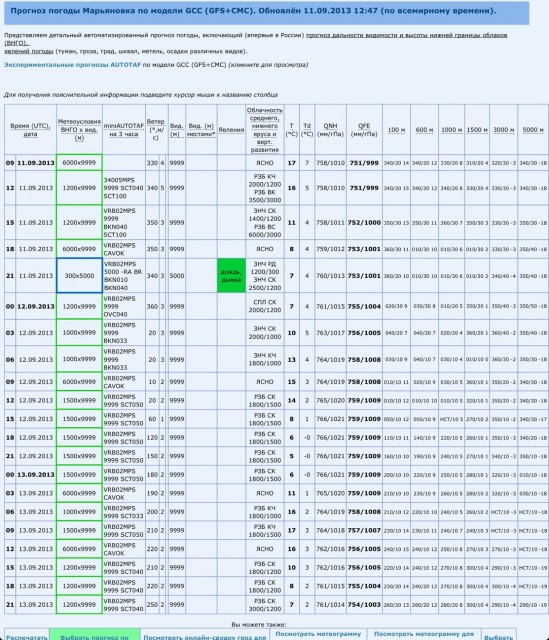The image size is (549, 640).
Task: Click the 'T (°C)' column header
Action: point(291,130)
